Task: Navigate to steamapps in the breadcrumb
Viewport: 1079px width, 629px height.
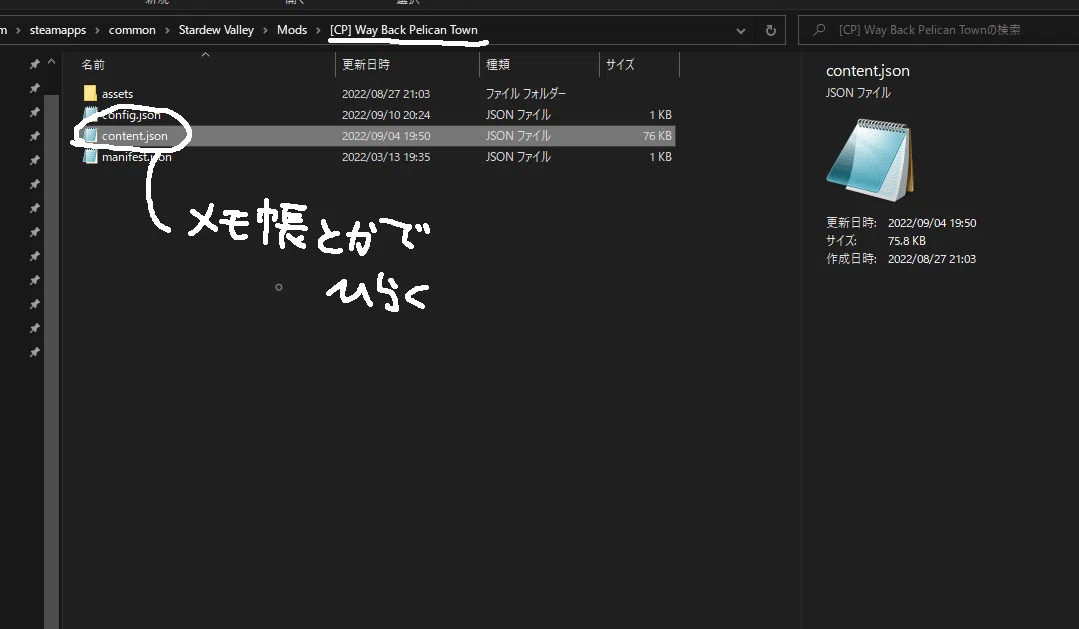Action: (58, 30)
